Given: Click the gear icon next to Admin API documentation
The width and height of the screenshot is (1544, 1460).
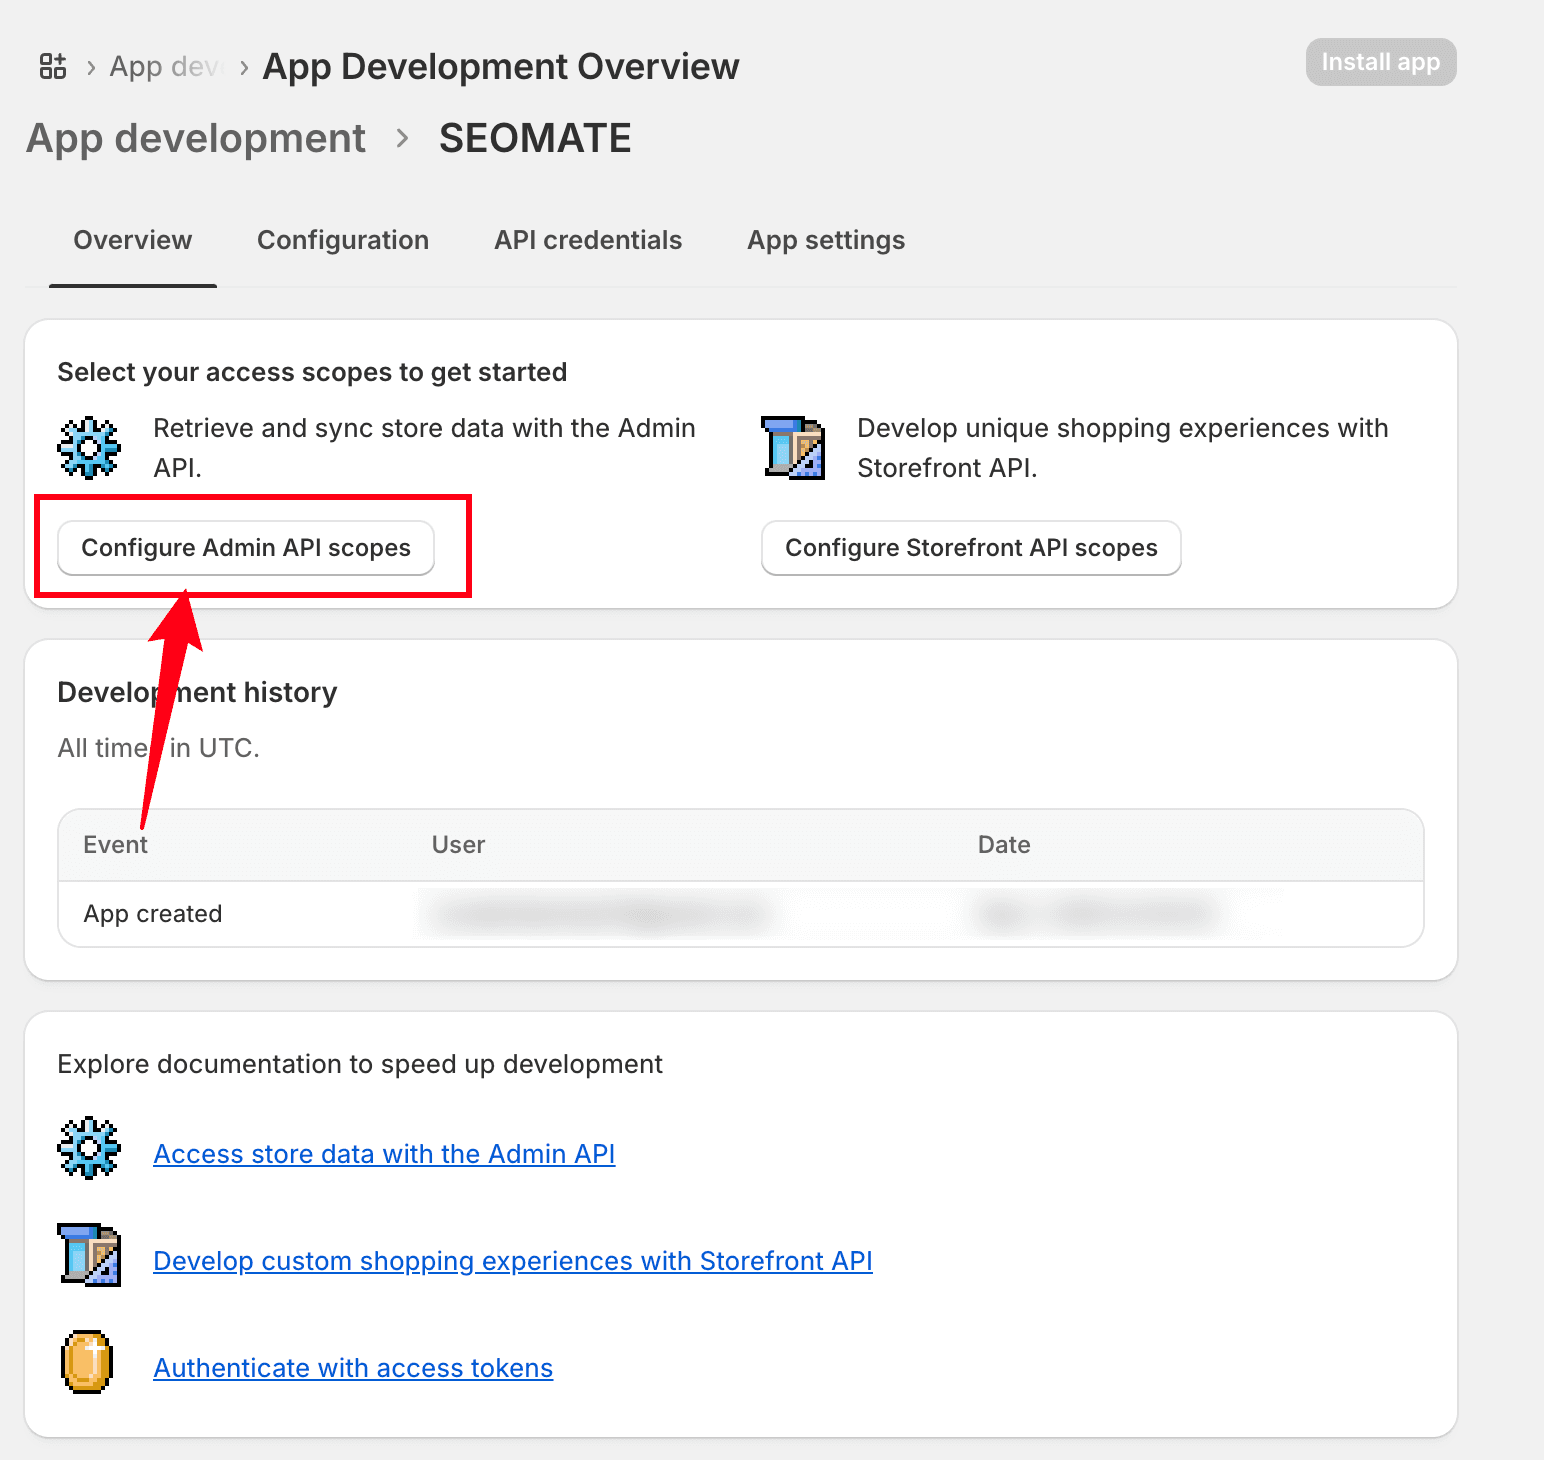Looking at the screenshot, I should point(89,1148).
